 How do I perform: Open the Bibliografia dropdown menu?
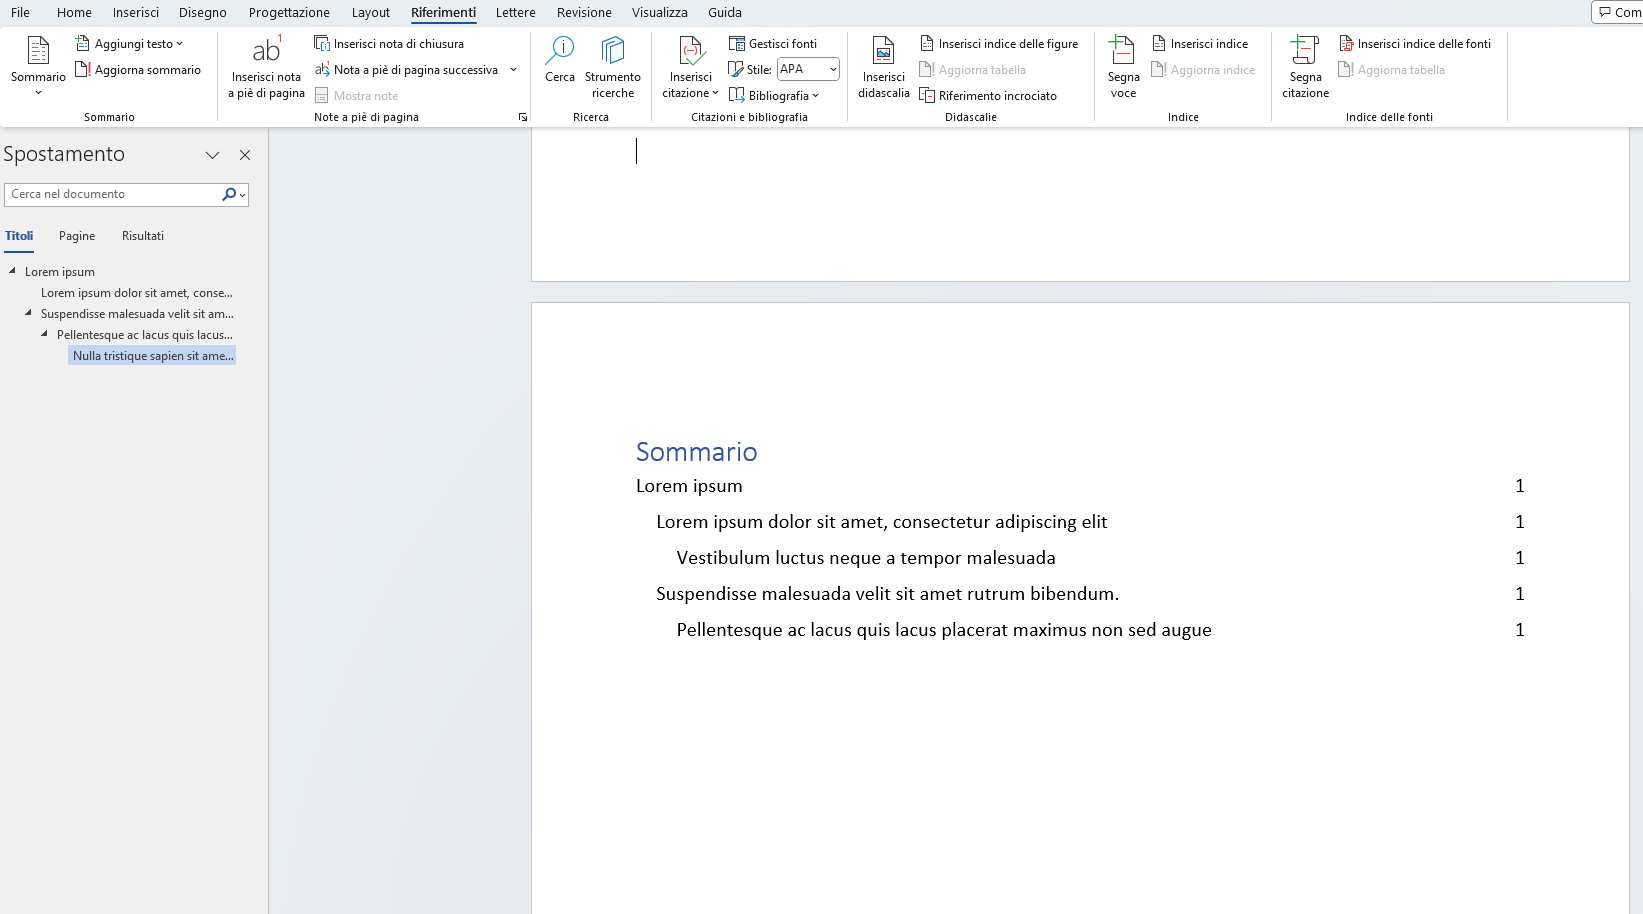pyautogui.click(x=776, y=95)
